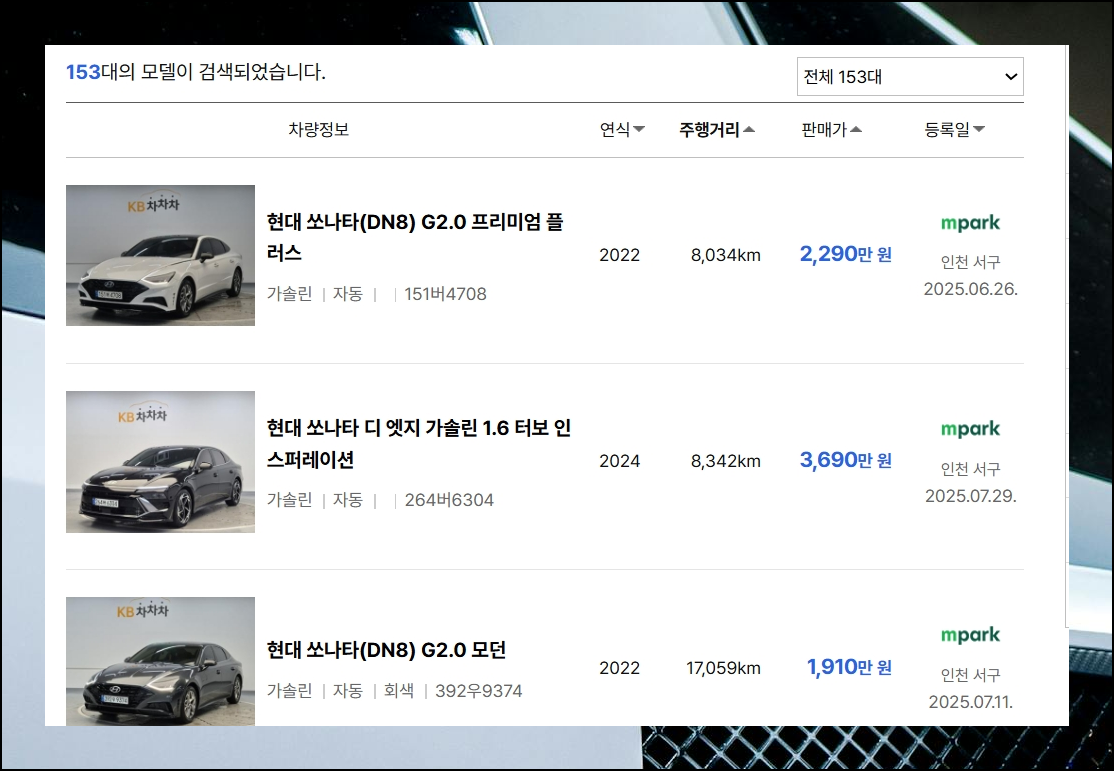The height and width of the screenshot is (771, 1114).
Task: Sort by 판매가 column header
Action: point(831,129)
